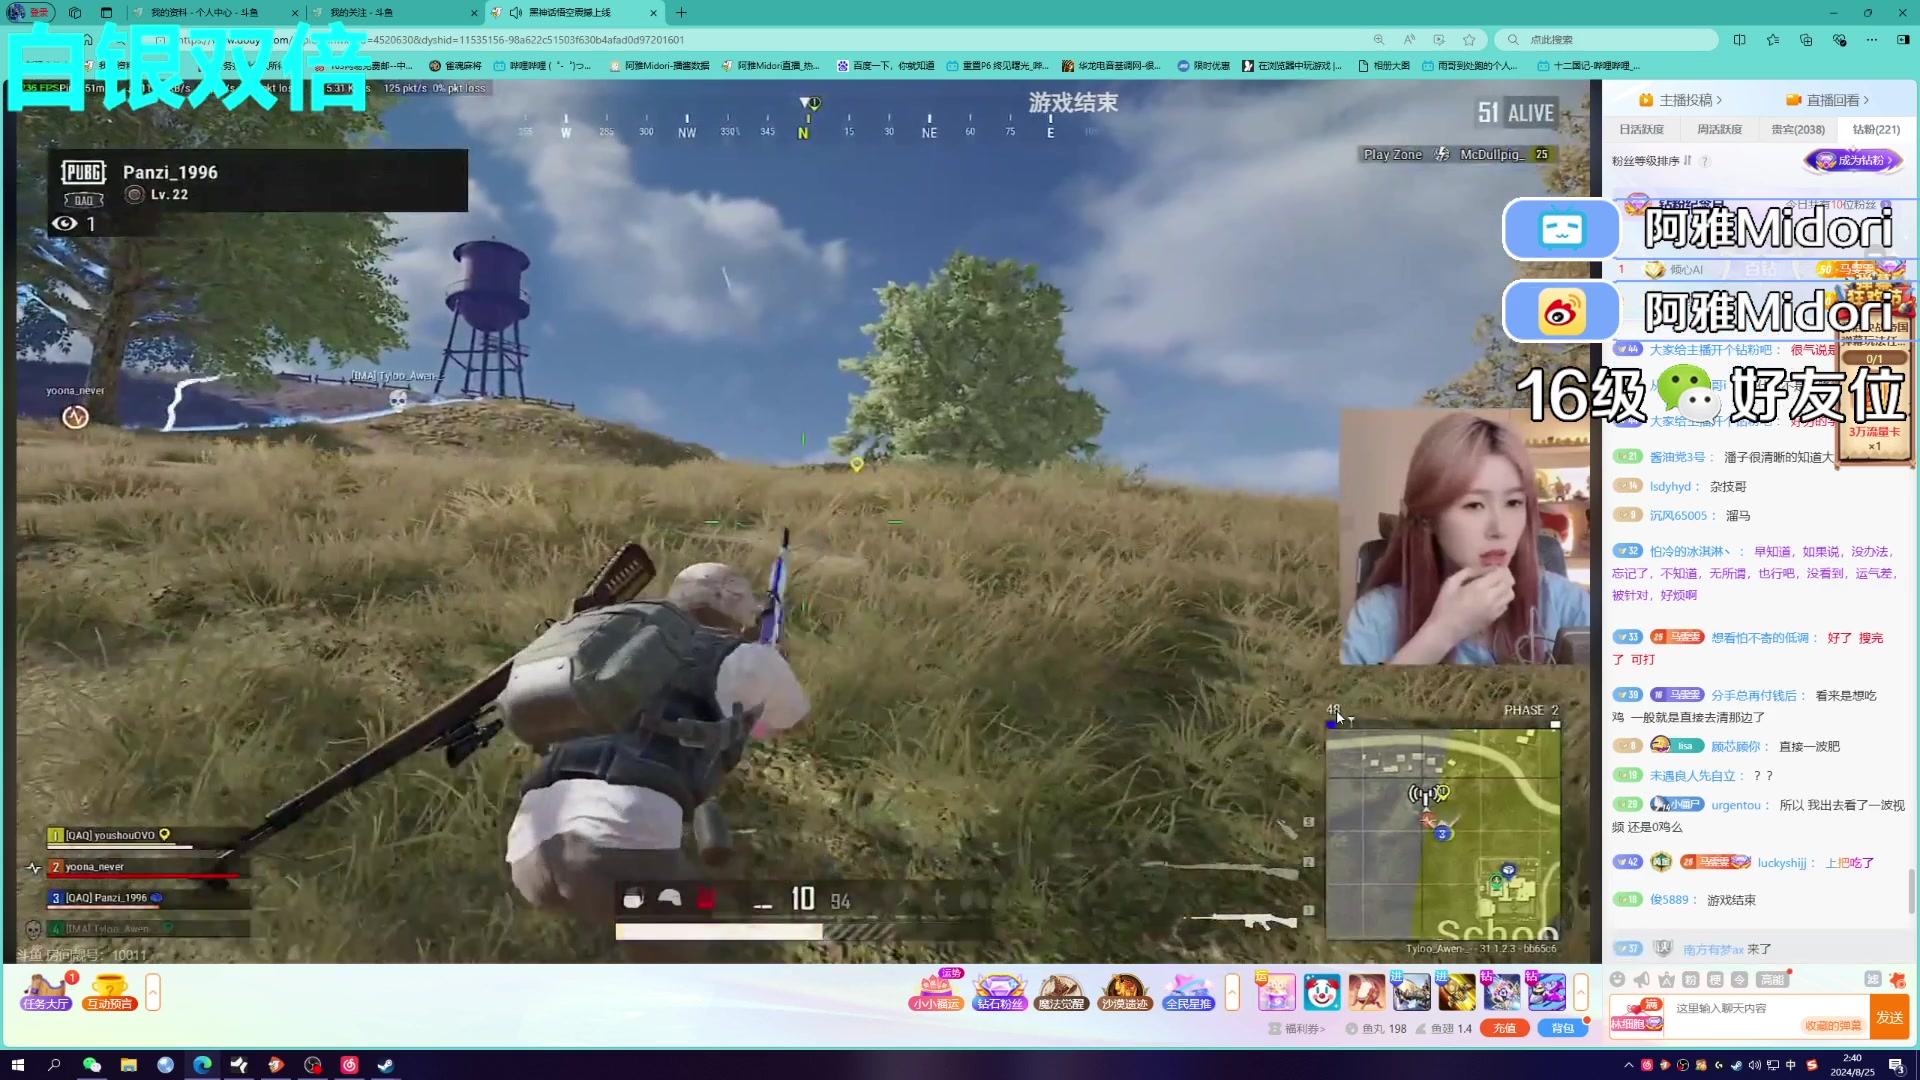This screenshot has height=1080, width=1920.
Task: Open the browser favorites list icon
Action: [x=1773, y=40]
